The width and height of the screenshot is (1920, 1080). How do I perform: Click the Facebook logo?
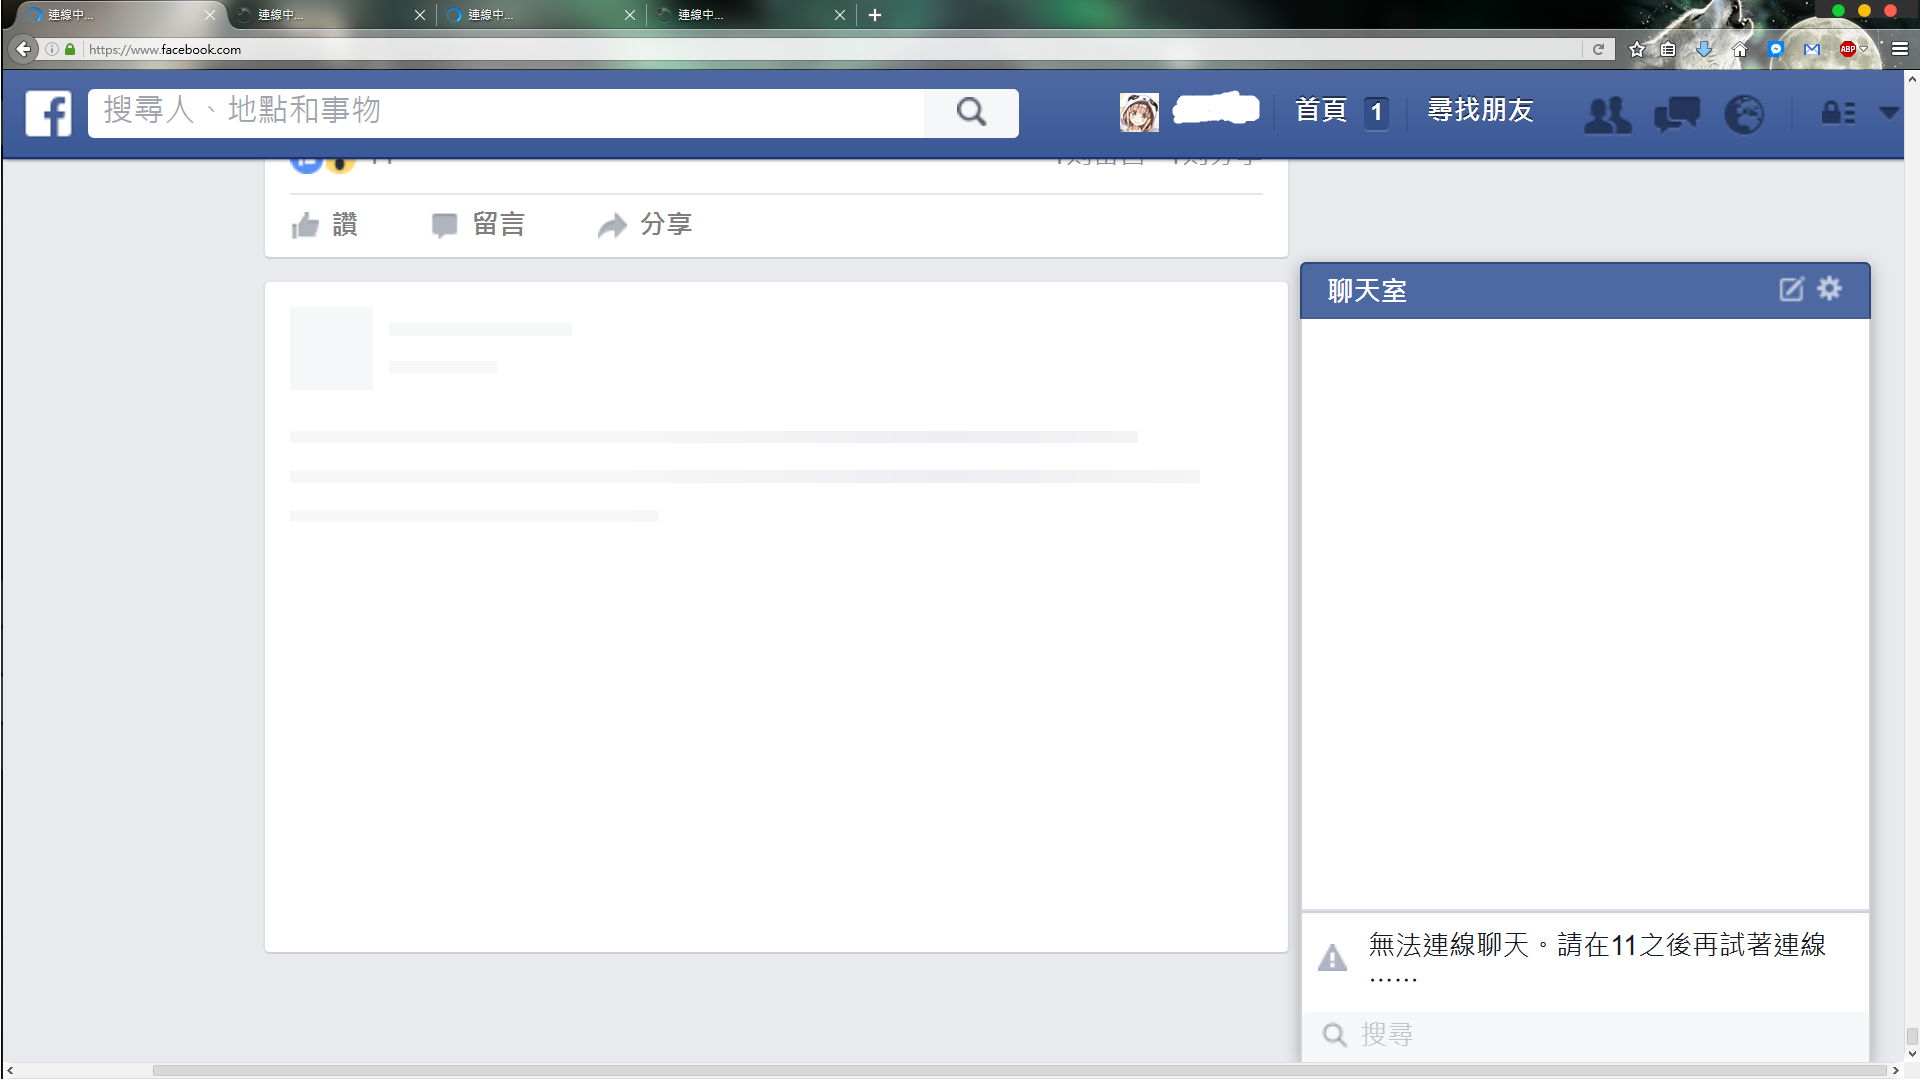[48, 113]
